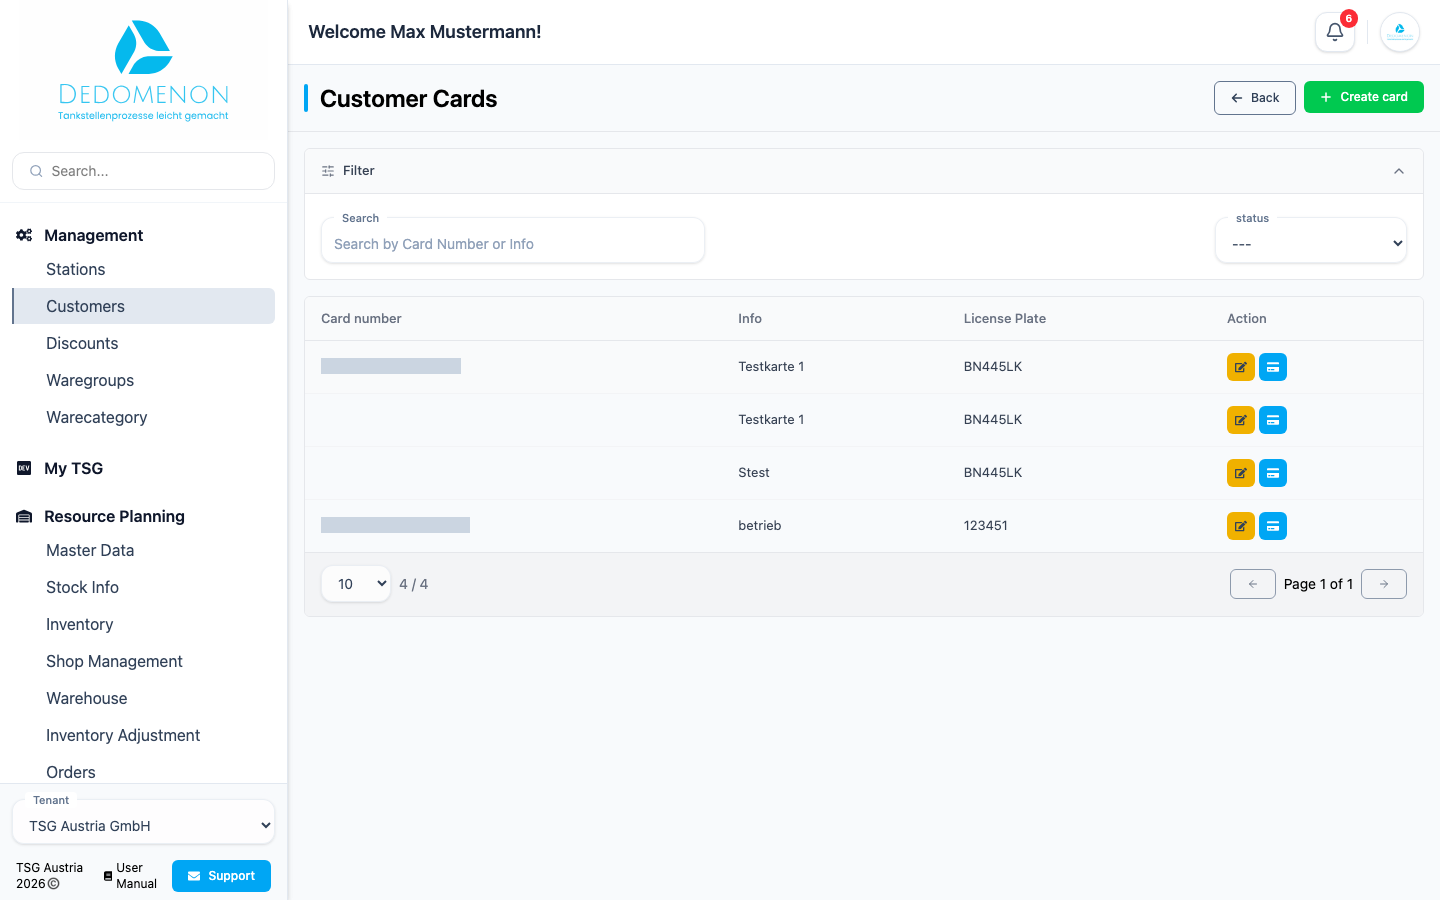Open Inventory Adjustment in the sidebar
Image resolution: width=1440 pixels, height=900 pixels.
point(143,735)
